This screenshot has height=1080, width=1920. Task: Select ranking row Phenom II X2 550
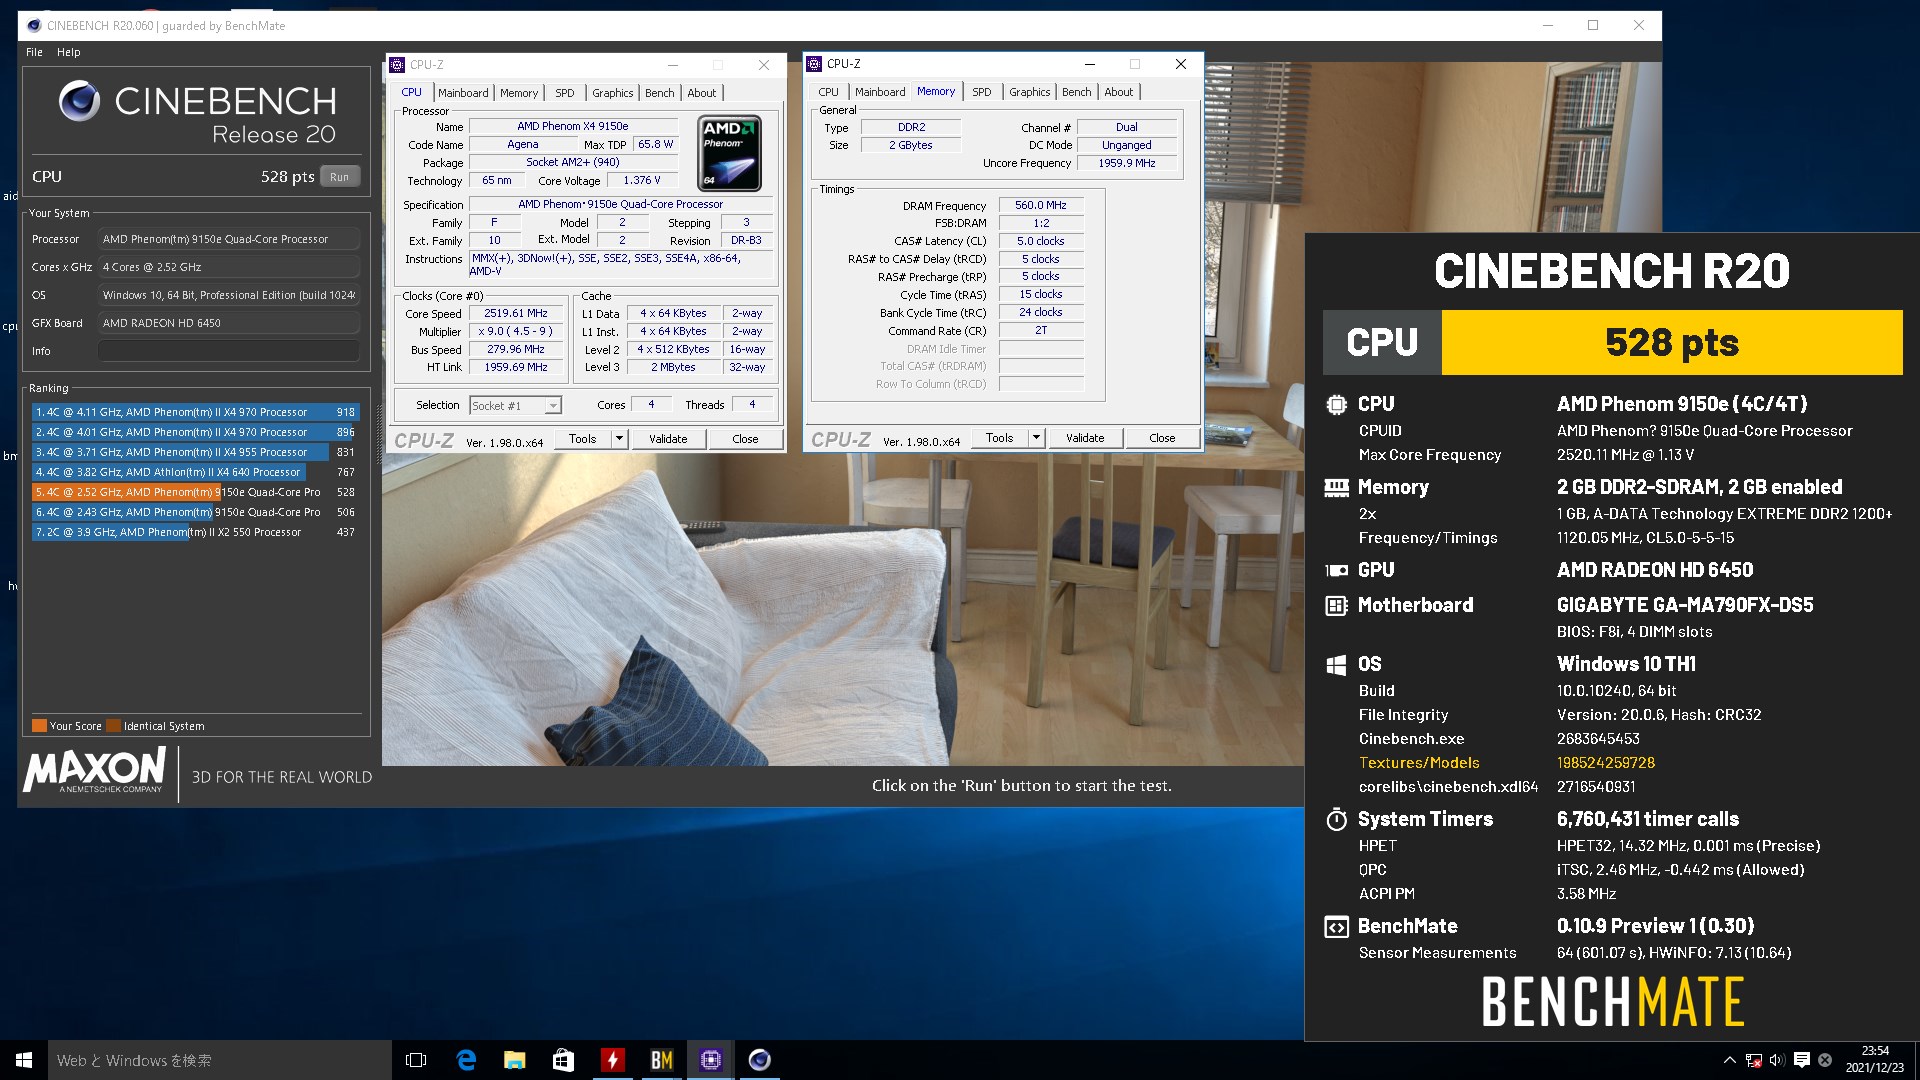(195, 532)
